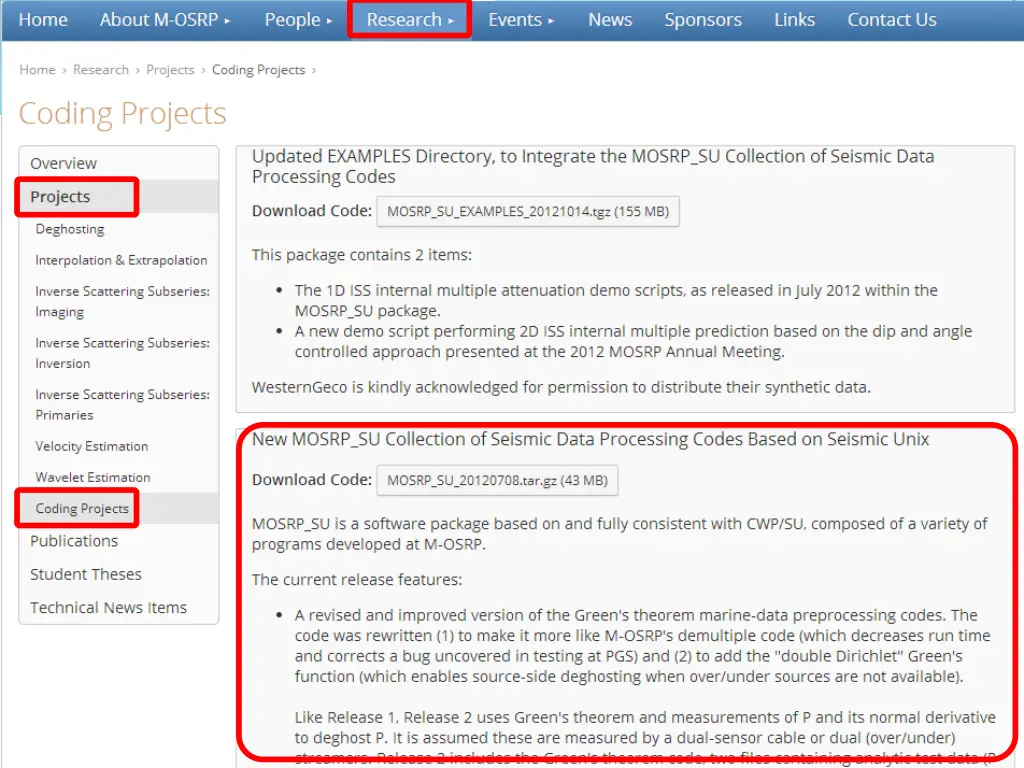Open the Research menu
Viewport: 1024px width, 768px height.
click(409, 20)
